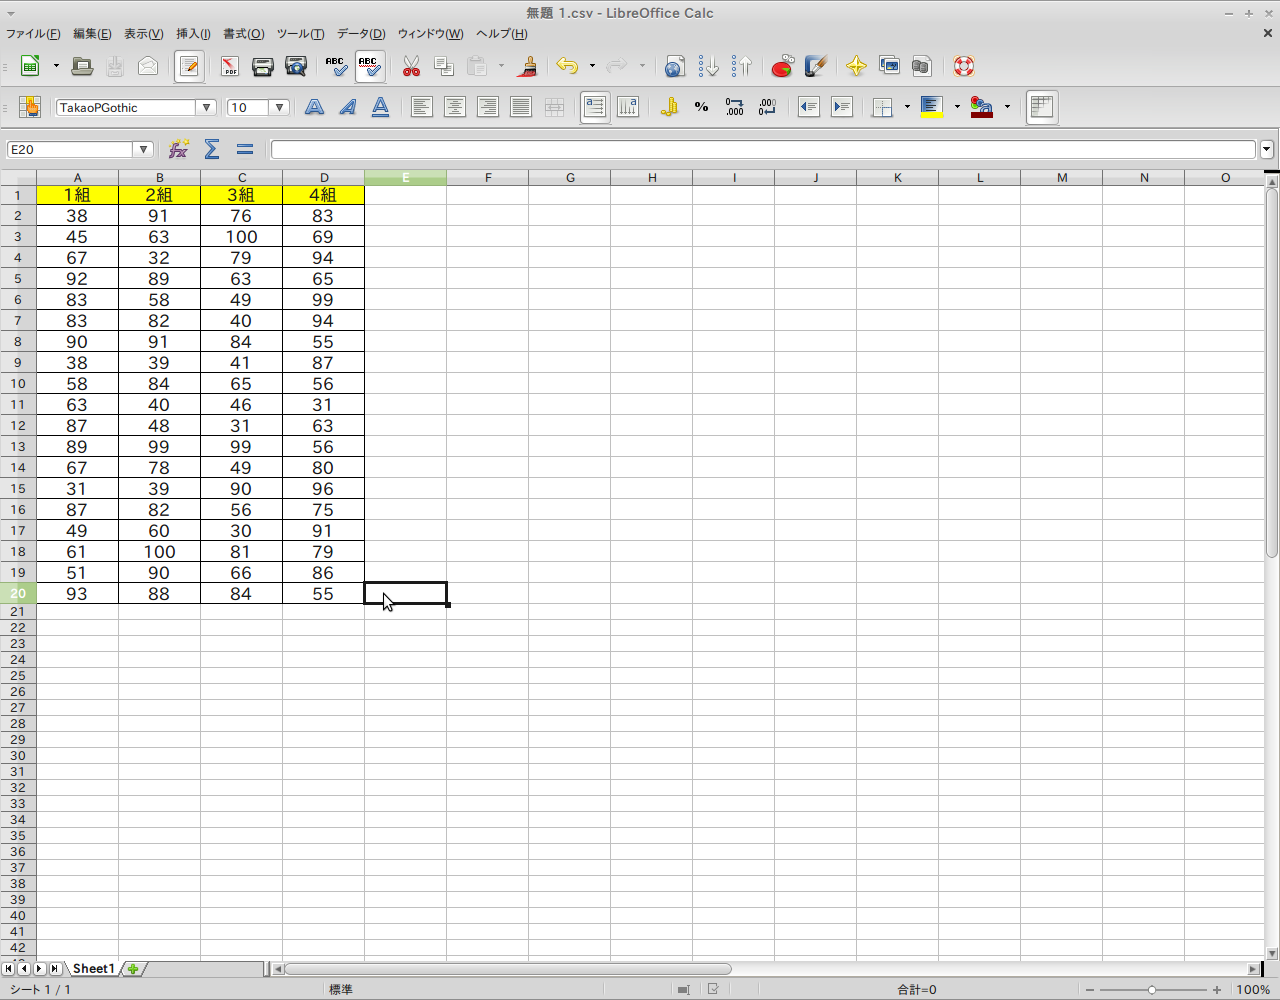Apply the yellow Background Color
This screenshot has height=1000, width=1280.
click(932, 107)
